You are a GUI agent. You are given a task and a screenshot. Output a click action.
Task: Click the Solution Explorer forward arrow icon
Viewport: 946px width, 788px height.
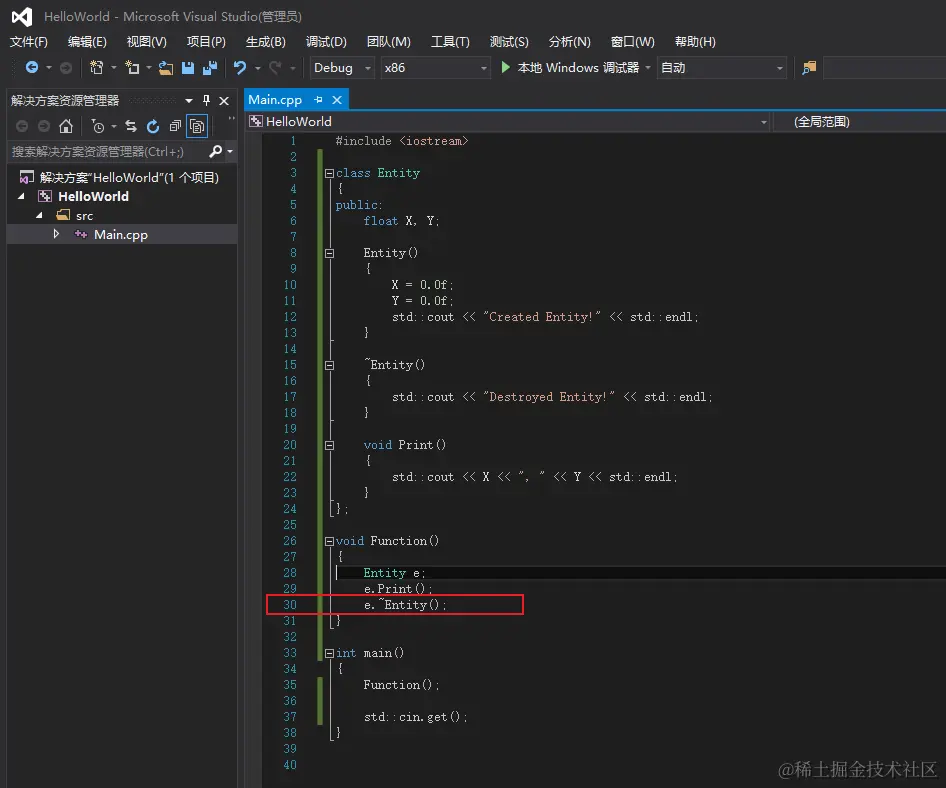coord(44,126)
